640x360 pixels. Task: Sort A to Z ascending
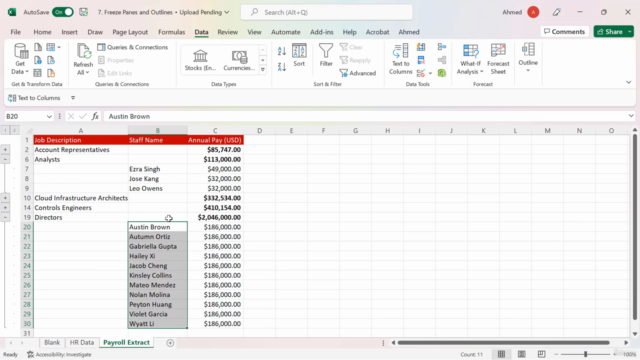click(x=282, y=51)
